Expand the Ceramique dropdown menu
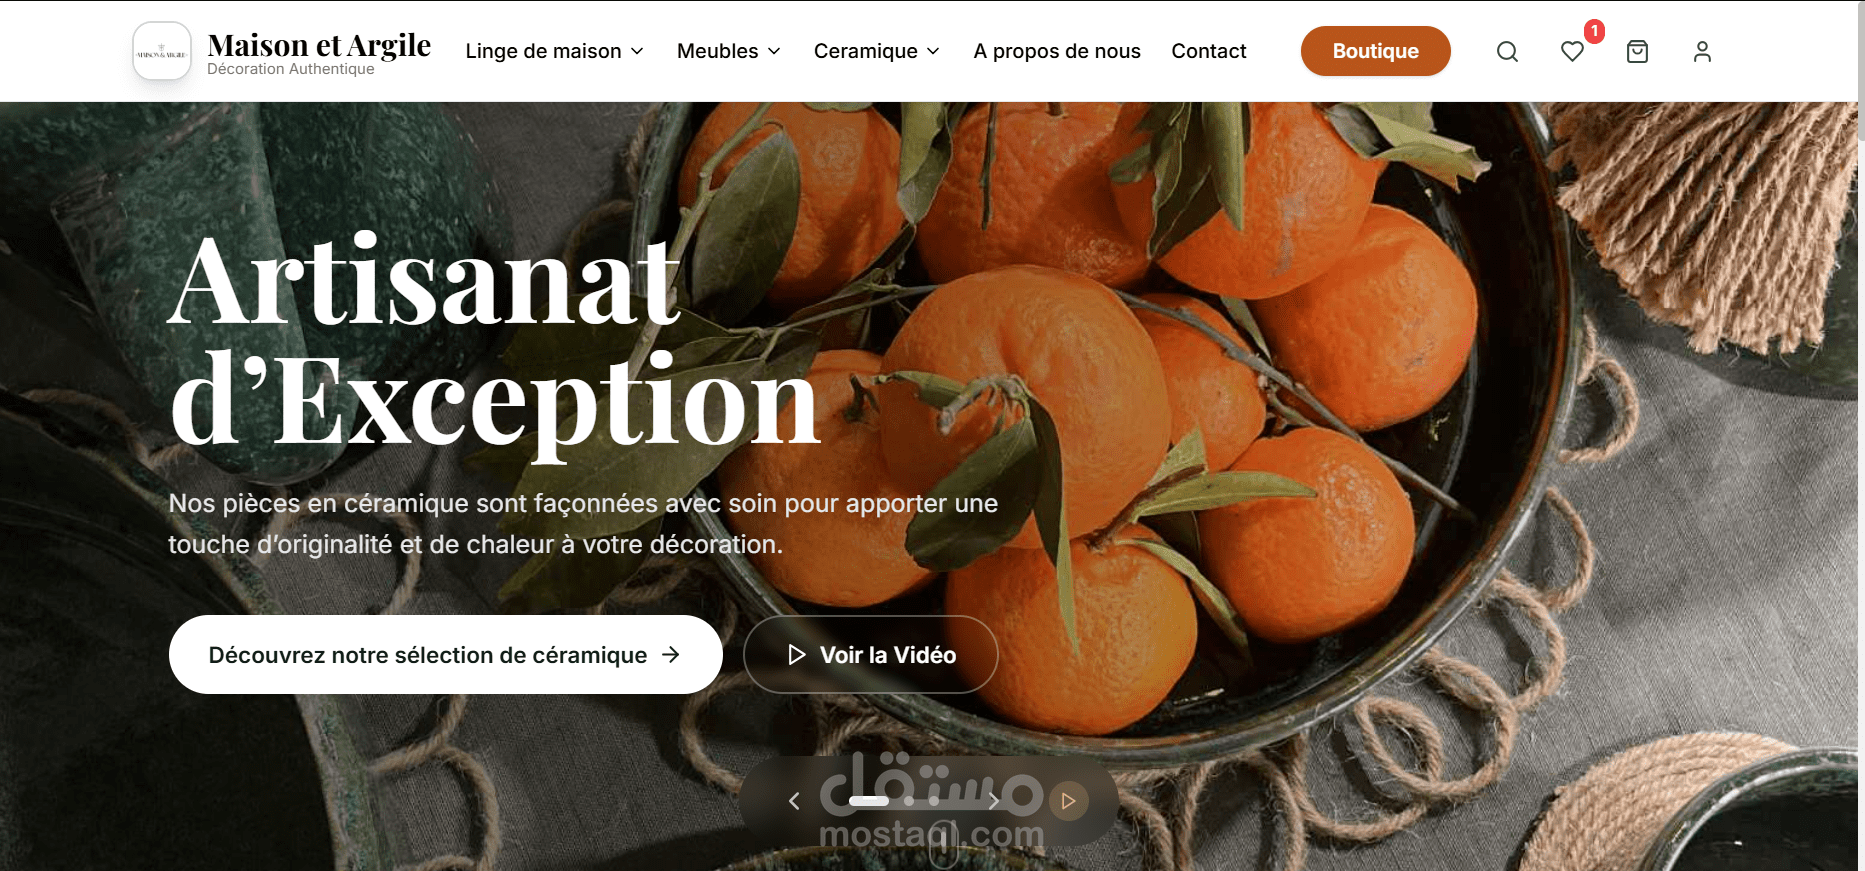This screenshot has width=1865, height=871. (x=877, y=51)
